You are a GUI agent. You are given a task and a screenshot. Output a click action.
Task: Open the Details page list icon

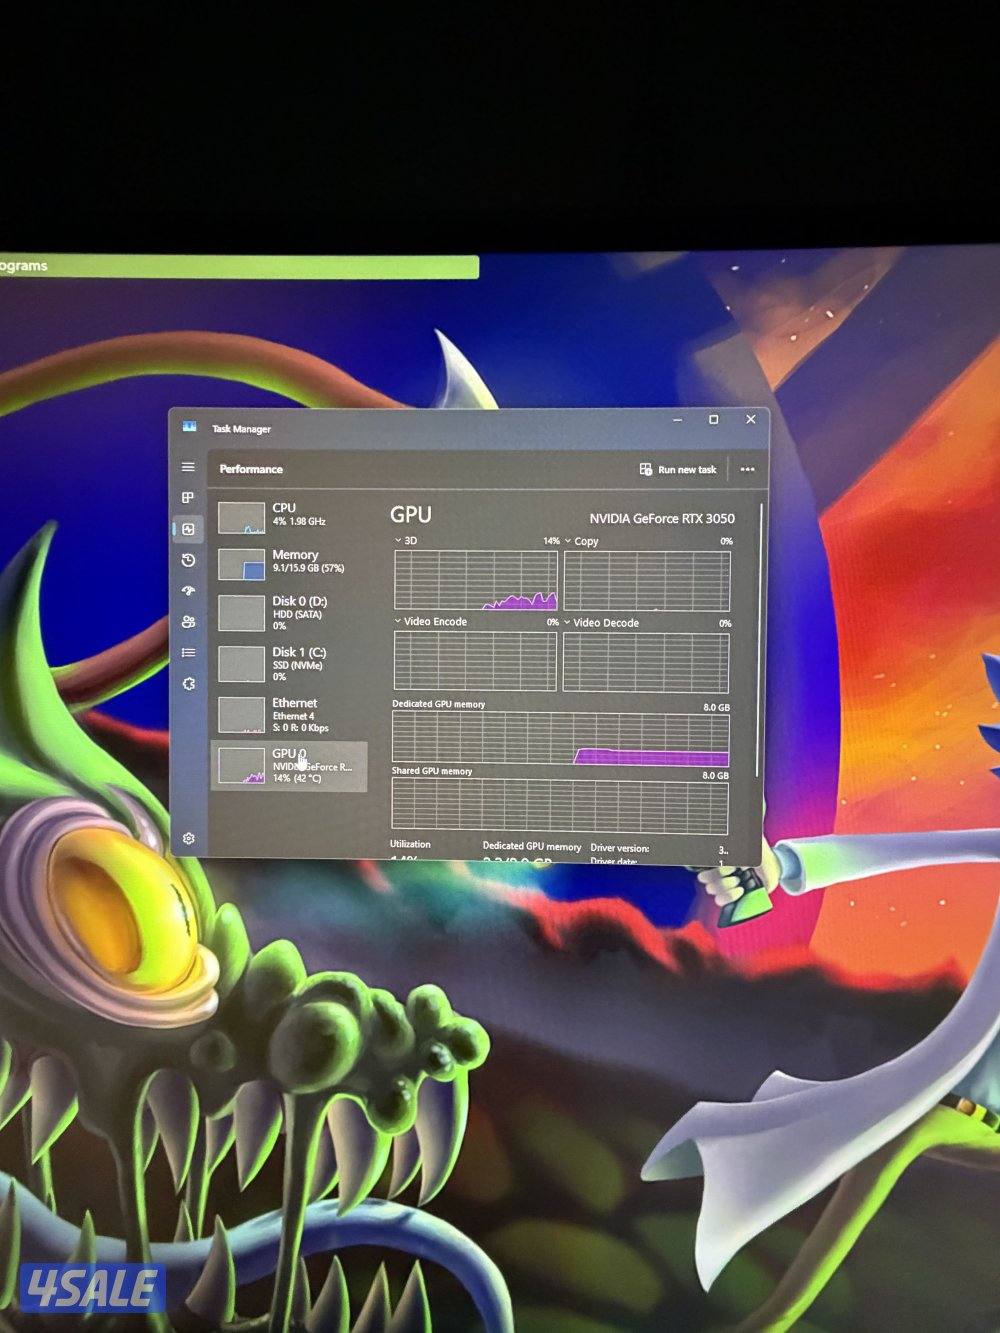coord(188,653)
